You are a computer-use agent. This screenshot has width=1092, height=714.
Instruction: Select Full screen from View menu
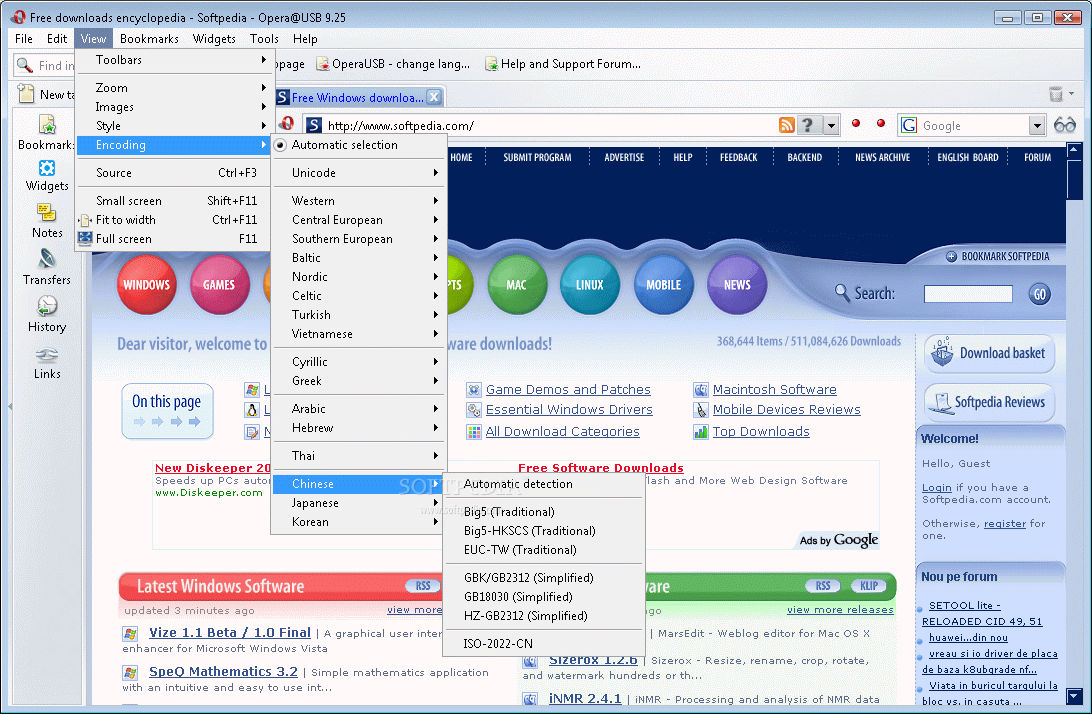173,239
